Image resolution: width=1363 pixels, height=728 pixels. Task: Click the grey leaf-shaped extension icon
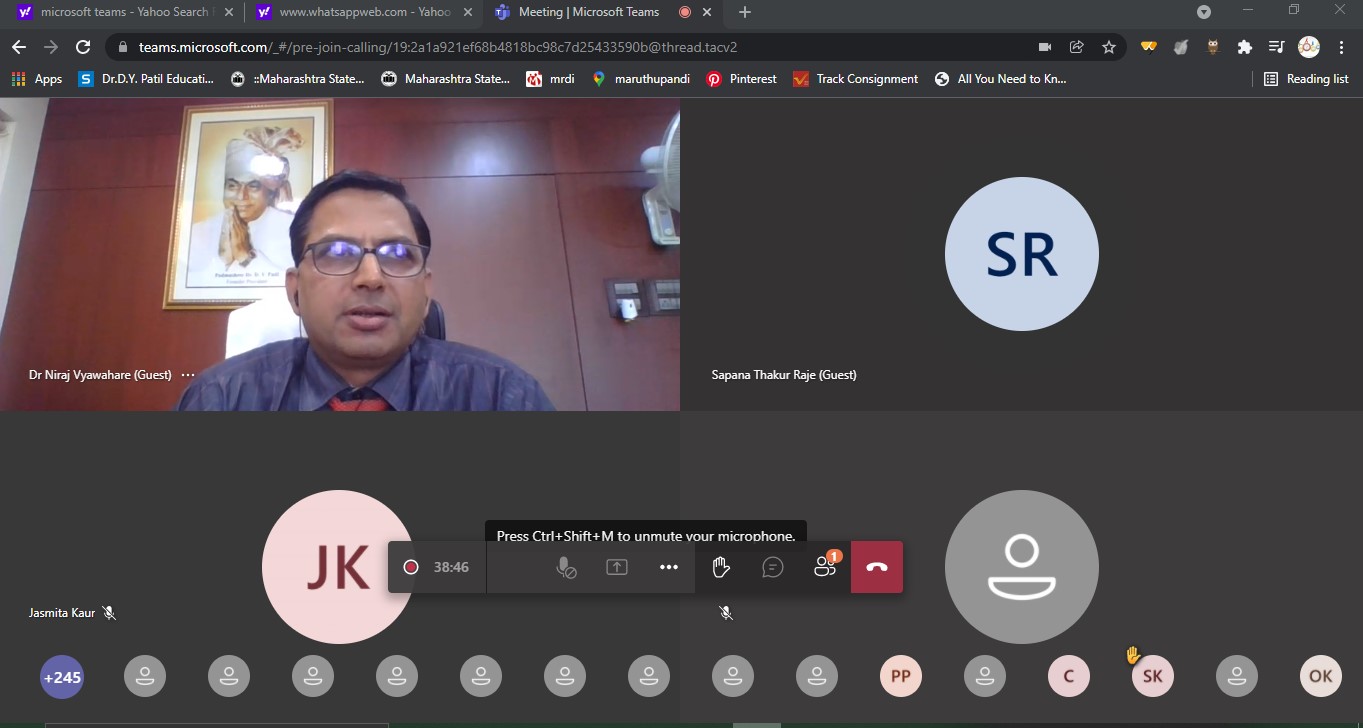click(1181, 47)
